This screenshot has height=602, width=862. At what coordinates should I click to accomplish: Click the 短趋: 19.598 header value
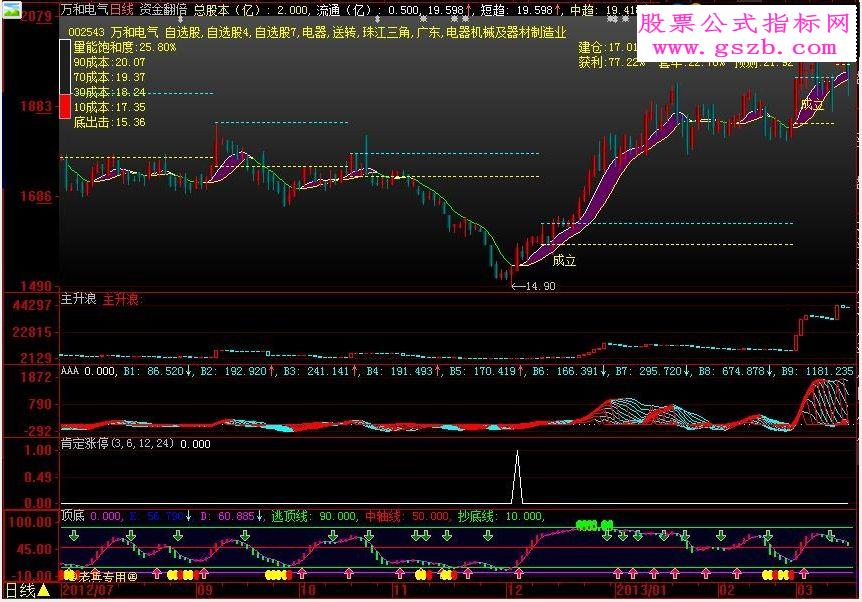pos(521,10)
